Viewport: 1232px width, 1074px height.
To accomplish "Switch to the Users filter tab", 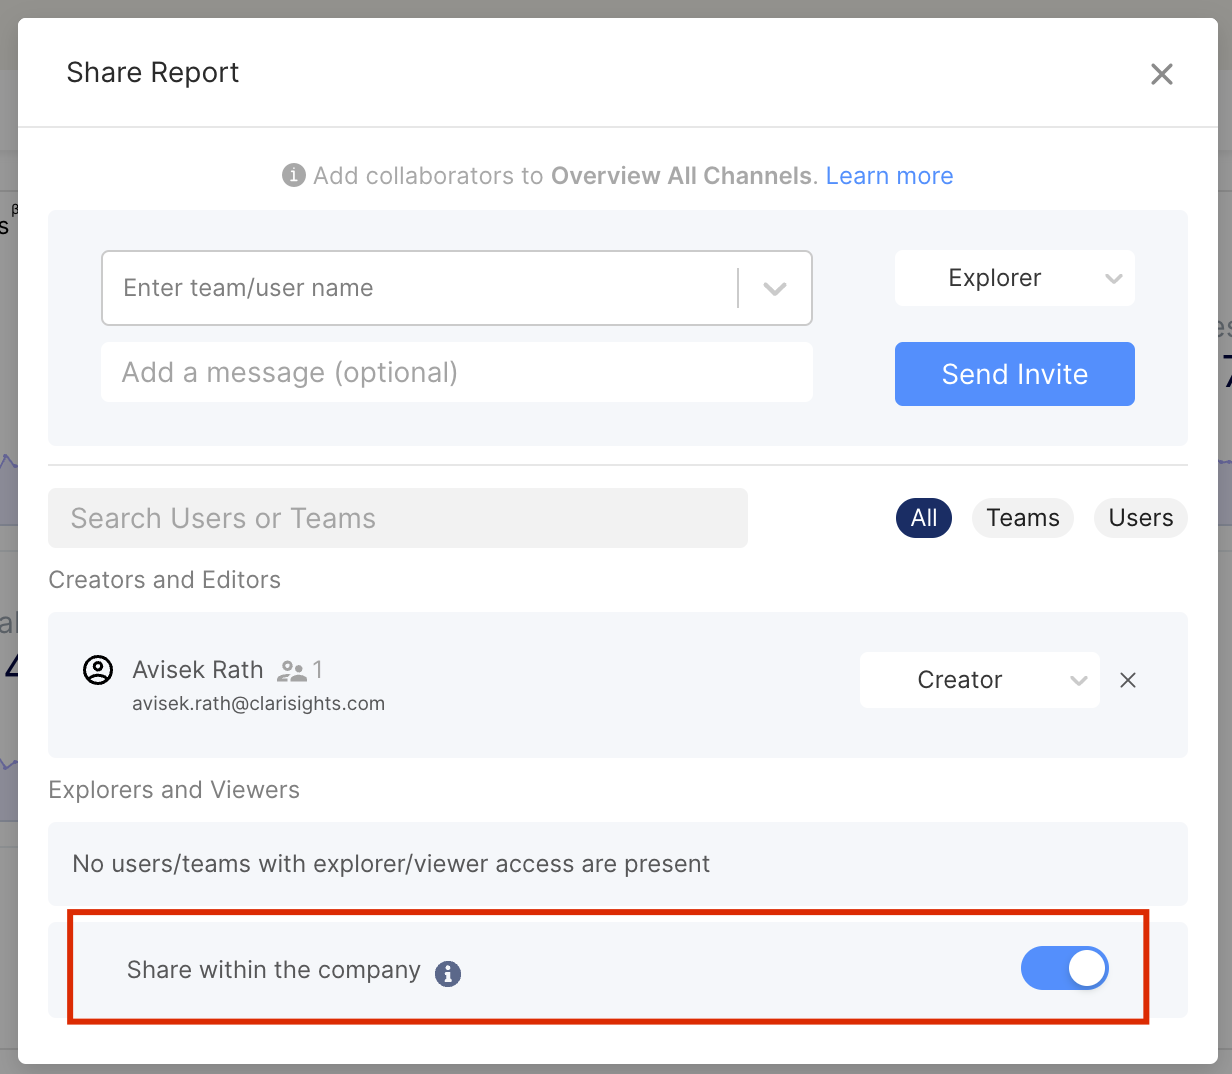I will click(1141, 518).
